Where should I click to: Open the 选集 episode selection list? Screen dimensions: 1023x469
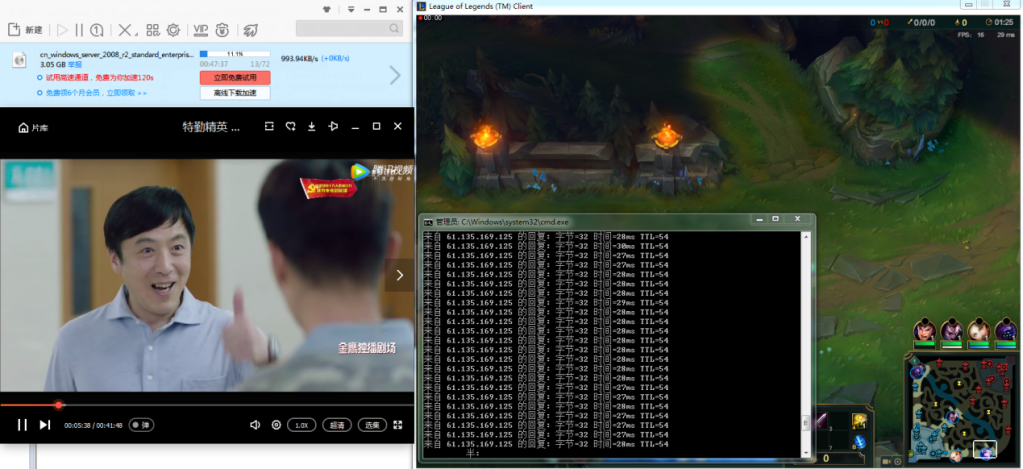click(x=372, y=425)
